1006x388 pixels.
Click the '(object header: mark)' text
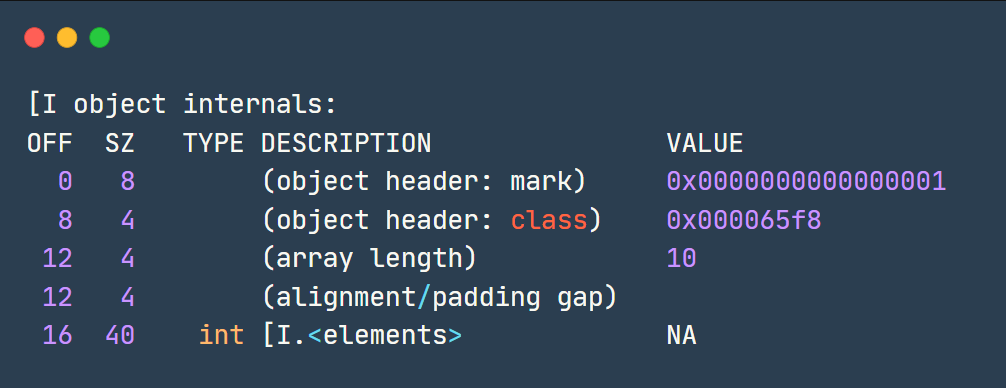pyautogui.click(x=424, y=181)
